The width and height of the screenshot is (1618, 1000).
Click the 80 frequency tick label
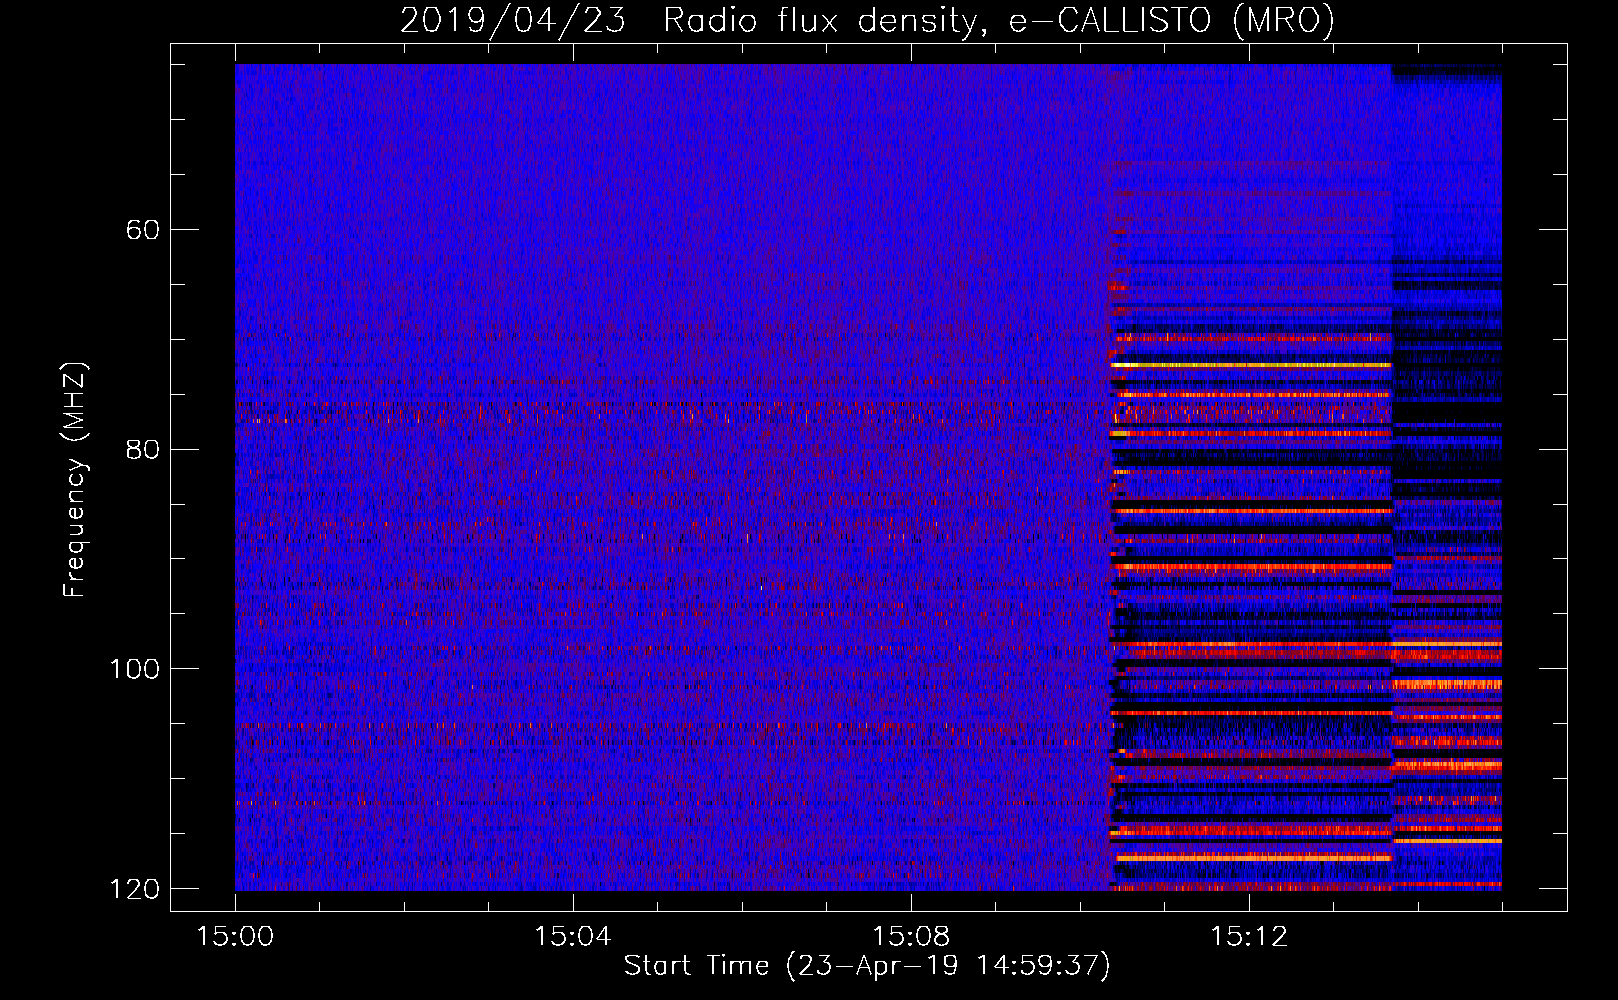point(143,449)
